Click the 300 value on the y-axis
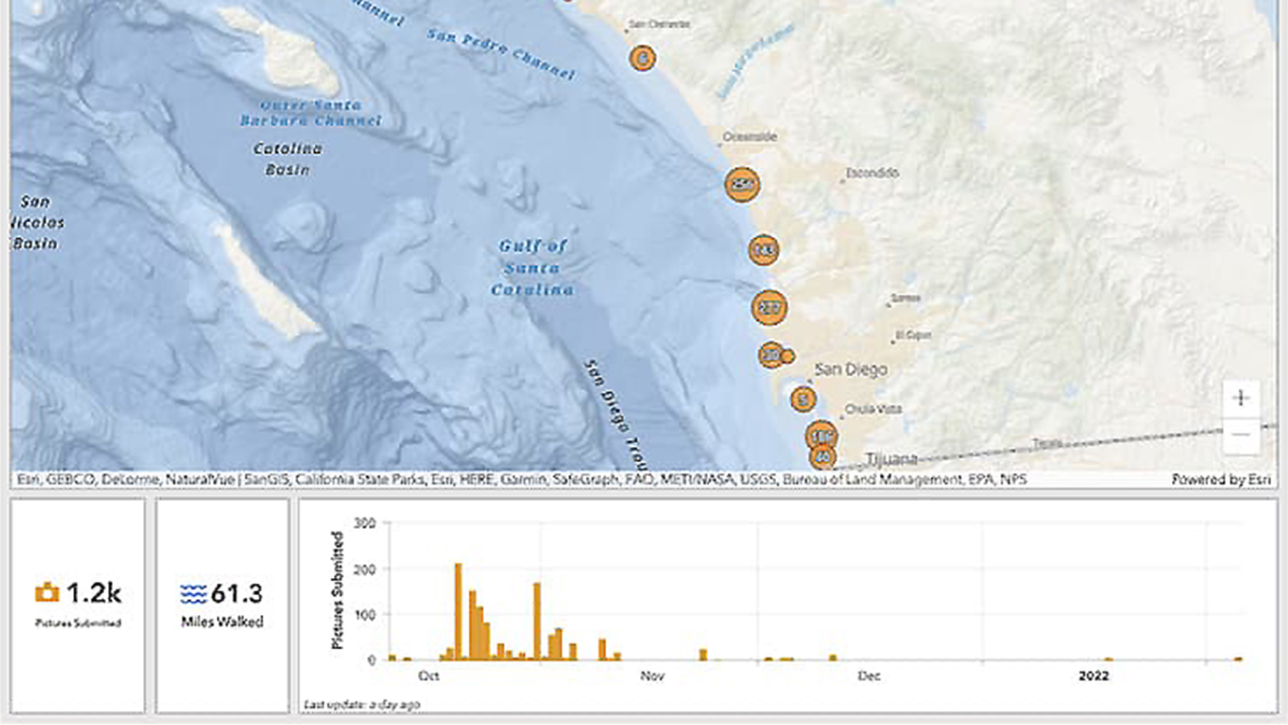Image resolution: width=1288 pixels, height=725 pixels. tap(365, 523)
